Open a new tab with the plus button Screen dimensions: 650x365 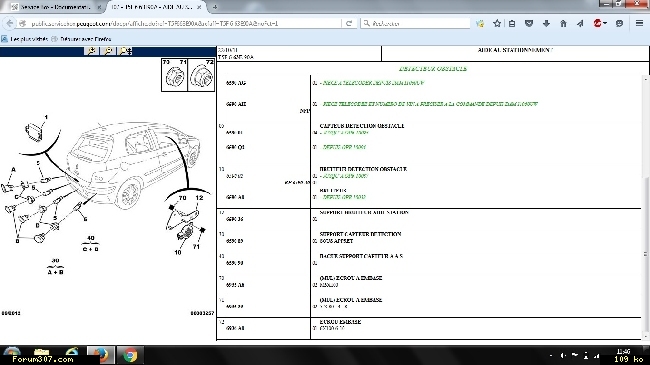click(215, 7)
